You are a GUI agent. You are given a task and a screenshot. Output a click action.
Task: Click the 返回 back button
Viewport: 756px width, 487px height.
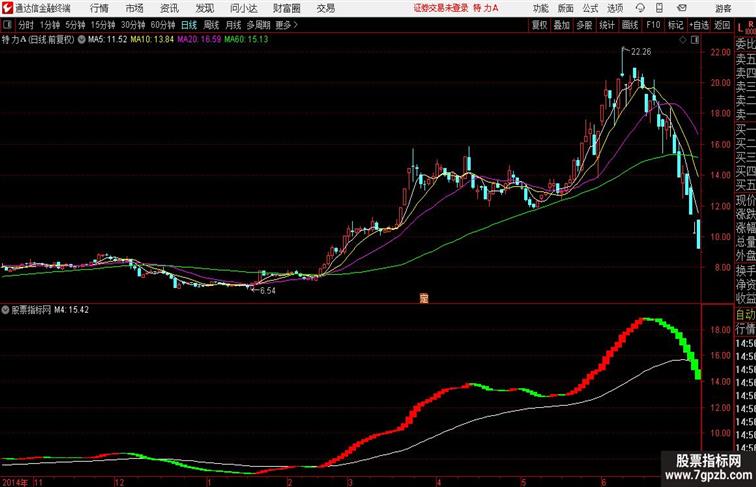pos(722,25)
